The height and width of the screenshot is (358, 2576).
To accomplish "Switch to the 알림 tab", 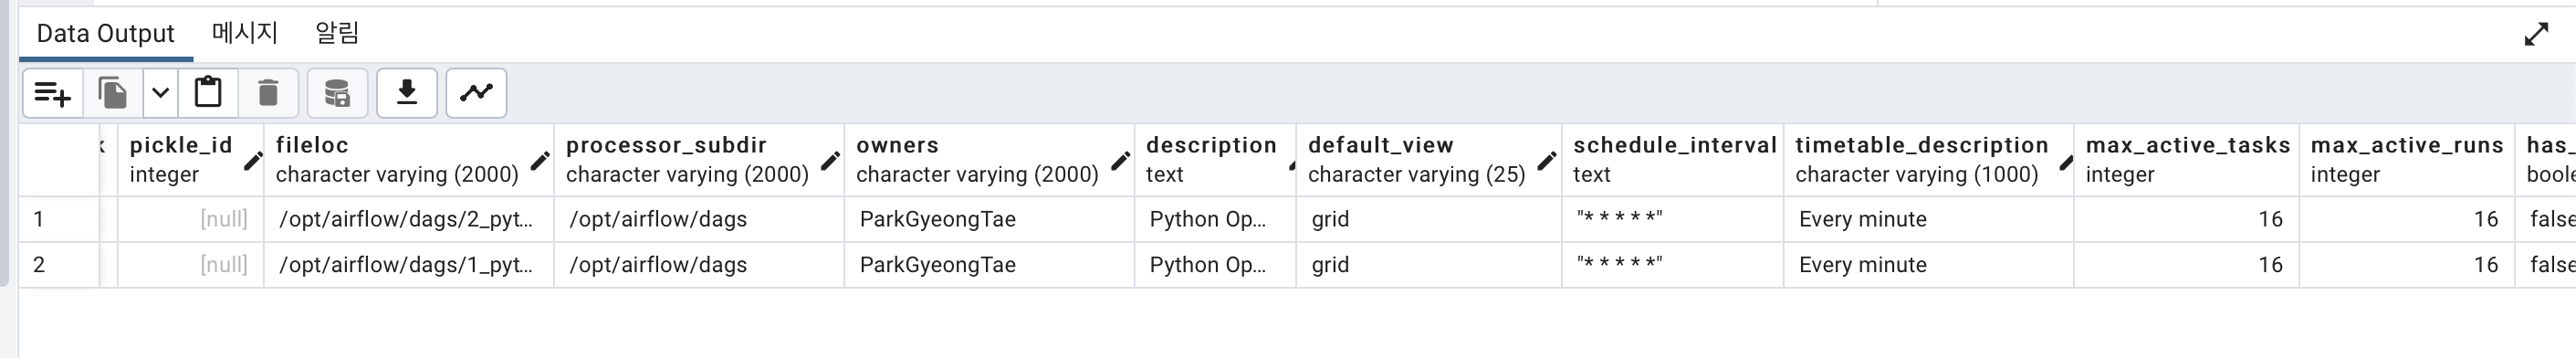I will (x=337, y=33).
